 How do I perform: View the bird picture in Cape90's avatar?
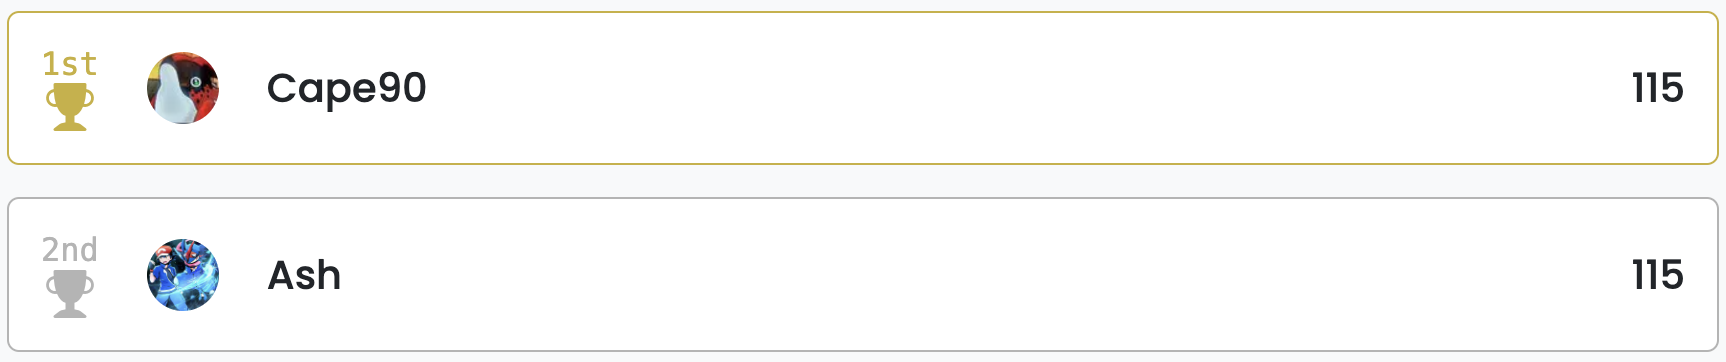[183, 88]
